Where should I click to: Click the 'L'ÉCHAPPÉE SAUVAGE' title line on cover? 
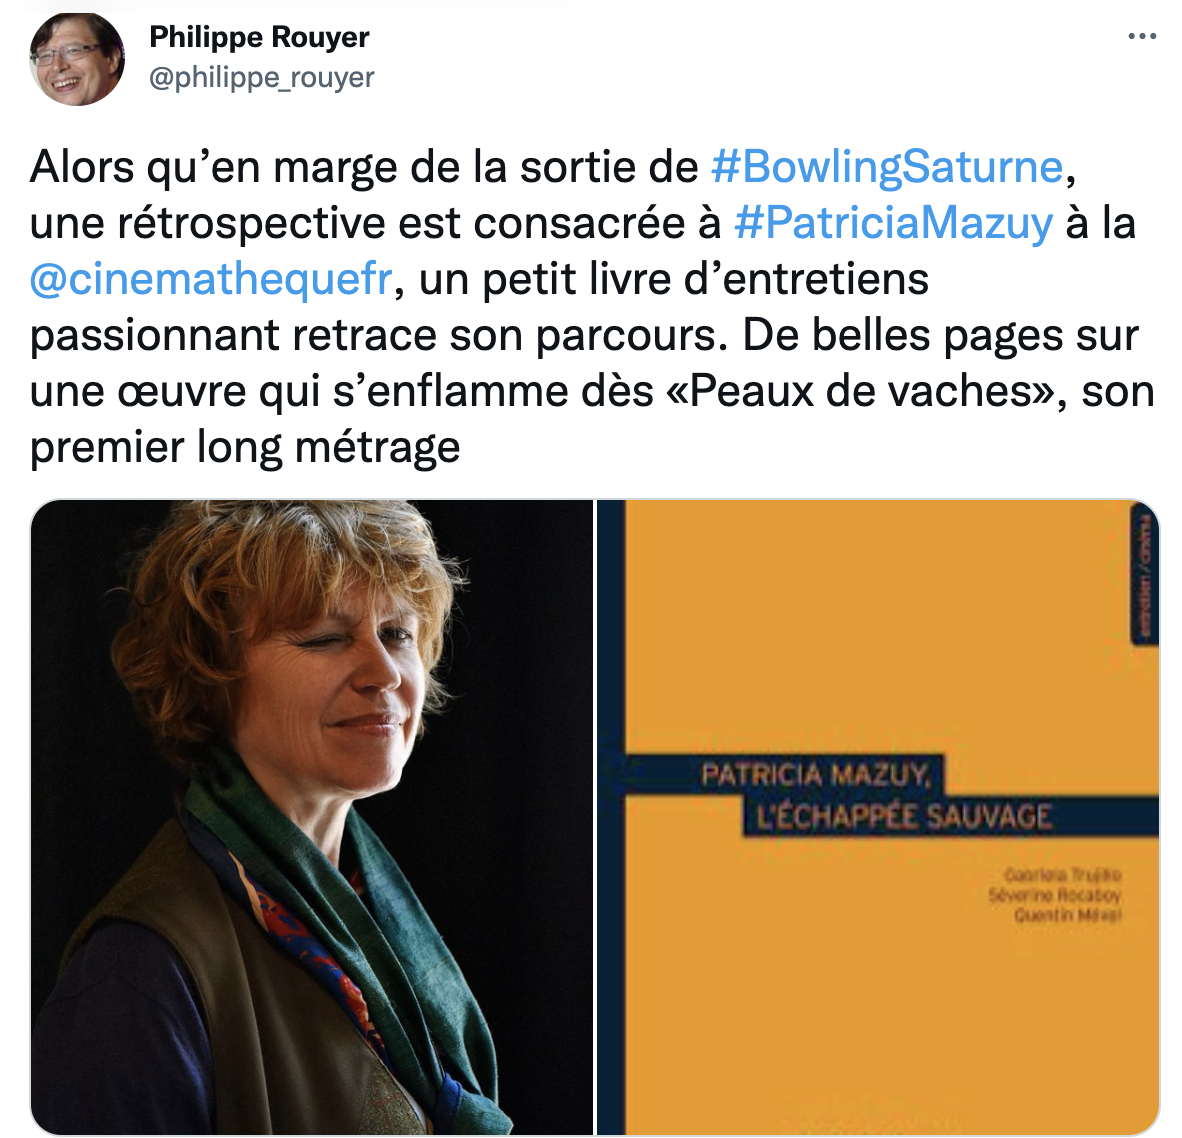904,816
